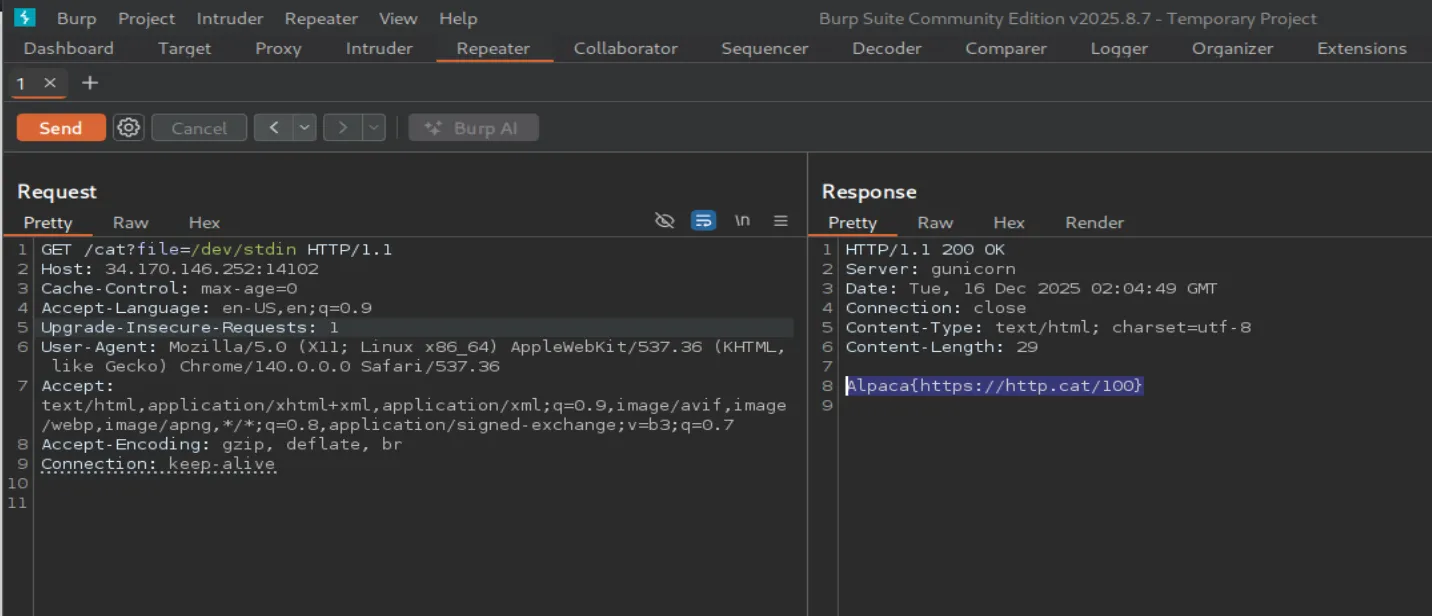The height and width of the screenshot is (616, 1432).
Task: Click the Burp AI sparkle button
Action: point(473,128)
